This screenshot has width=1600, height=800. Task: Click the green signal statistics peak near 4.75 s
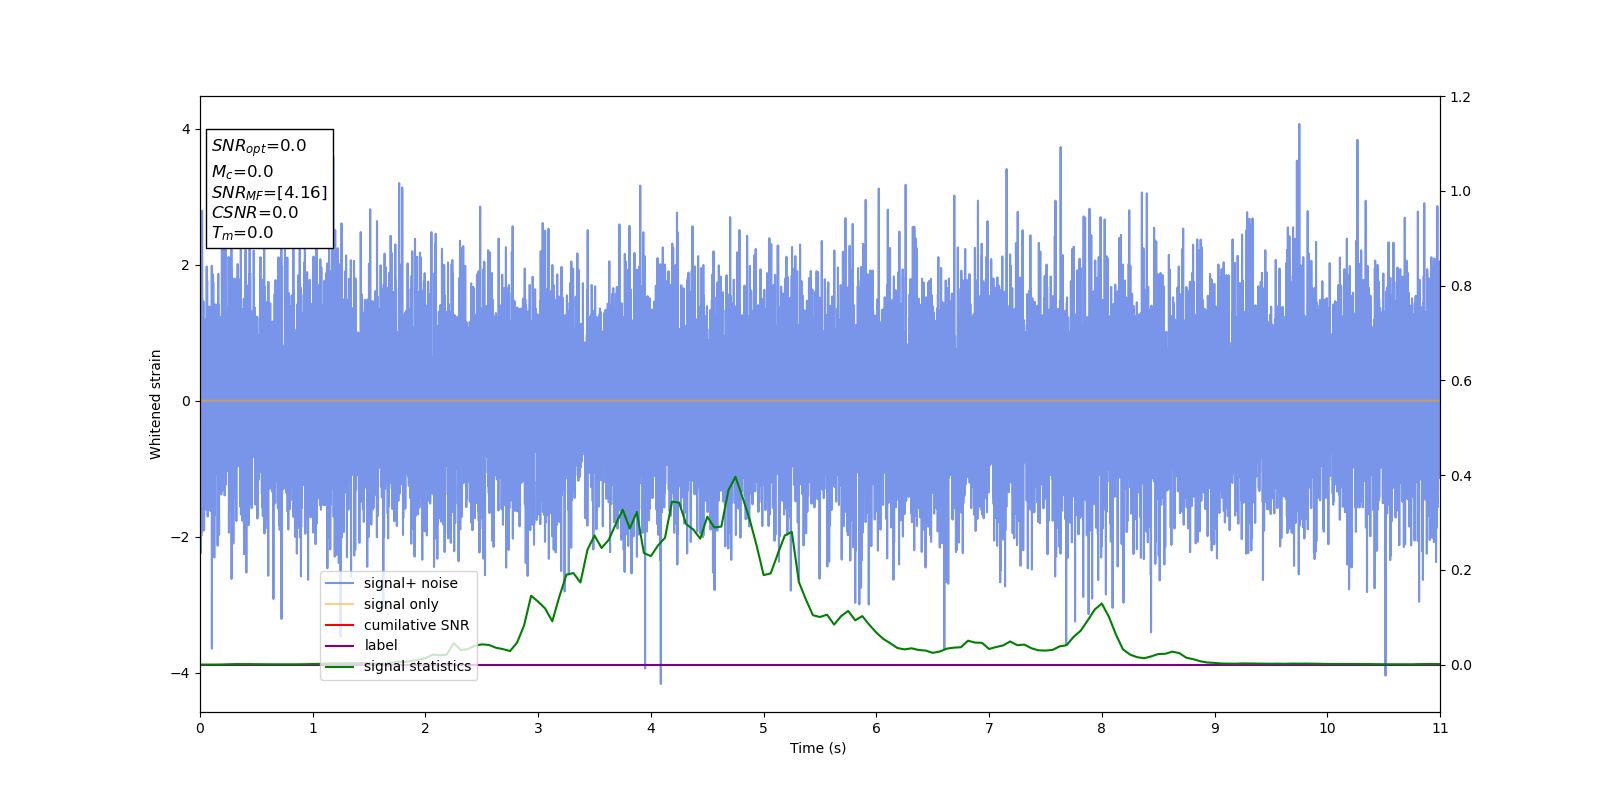(735, 477)
